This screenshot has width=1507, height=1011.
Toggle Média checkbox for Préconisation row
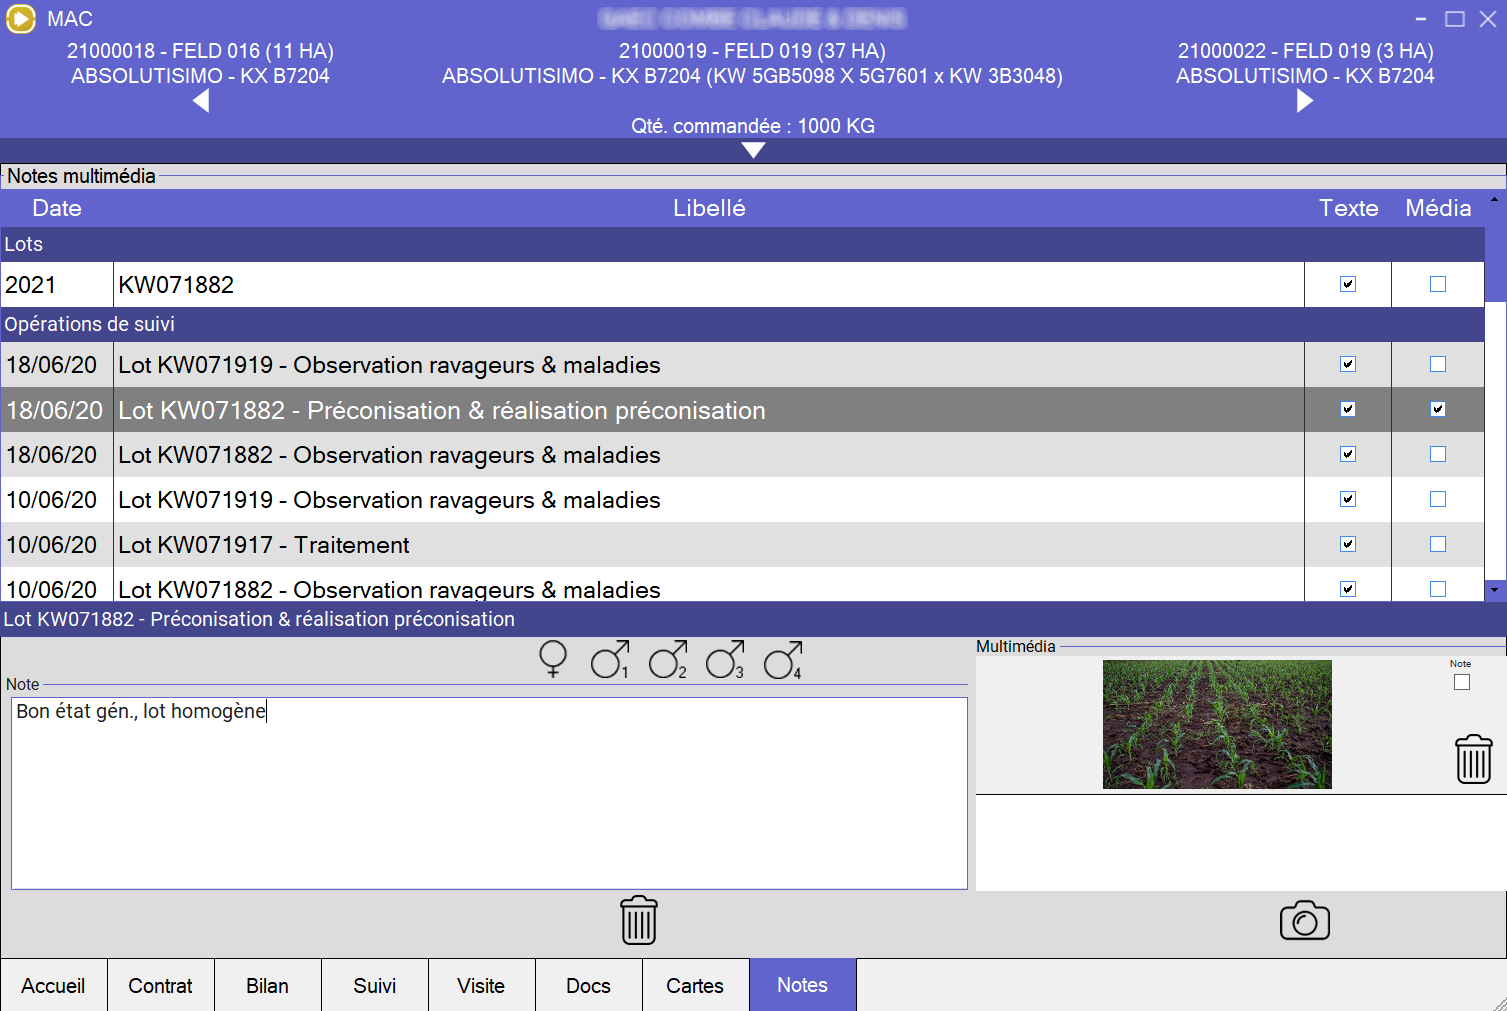[x=1438, y=409]
